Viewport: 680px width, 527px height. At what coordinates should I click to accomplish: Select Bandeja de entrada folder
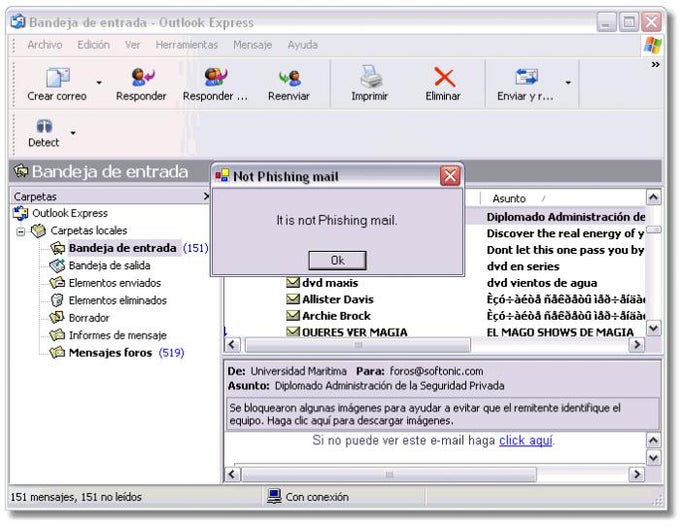pyautogui.click(x=122, y=248)
